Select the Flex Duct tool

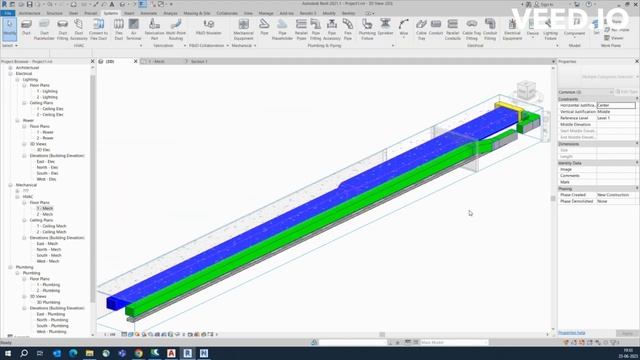(119, 29)
